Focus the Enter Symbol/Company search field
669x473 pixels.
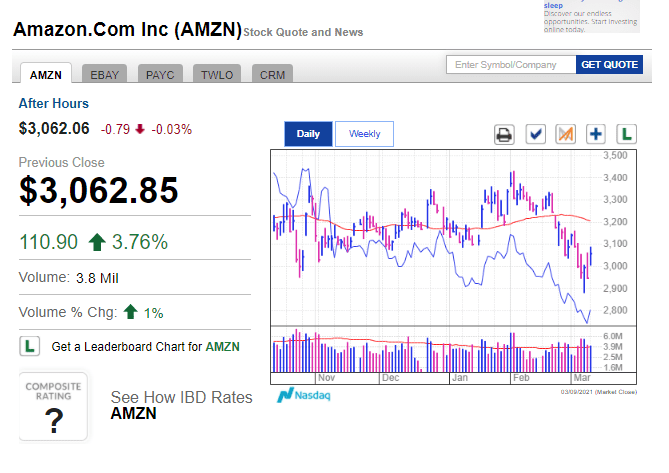point(511,64)
